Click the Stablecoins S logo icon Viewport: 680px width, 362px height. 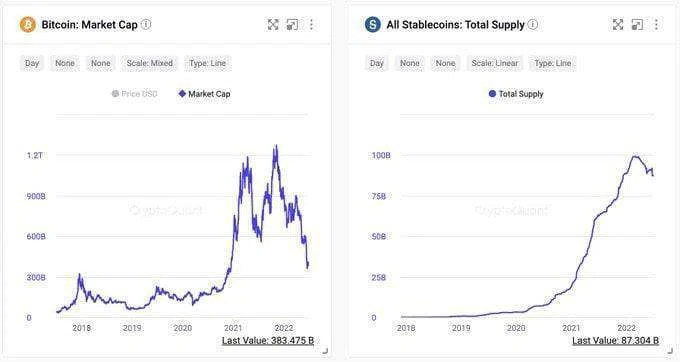[x=373, y=25]
